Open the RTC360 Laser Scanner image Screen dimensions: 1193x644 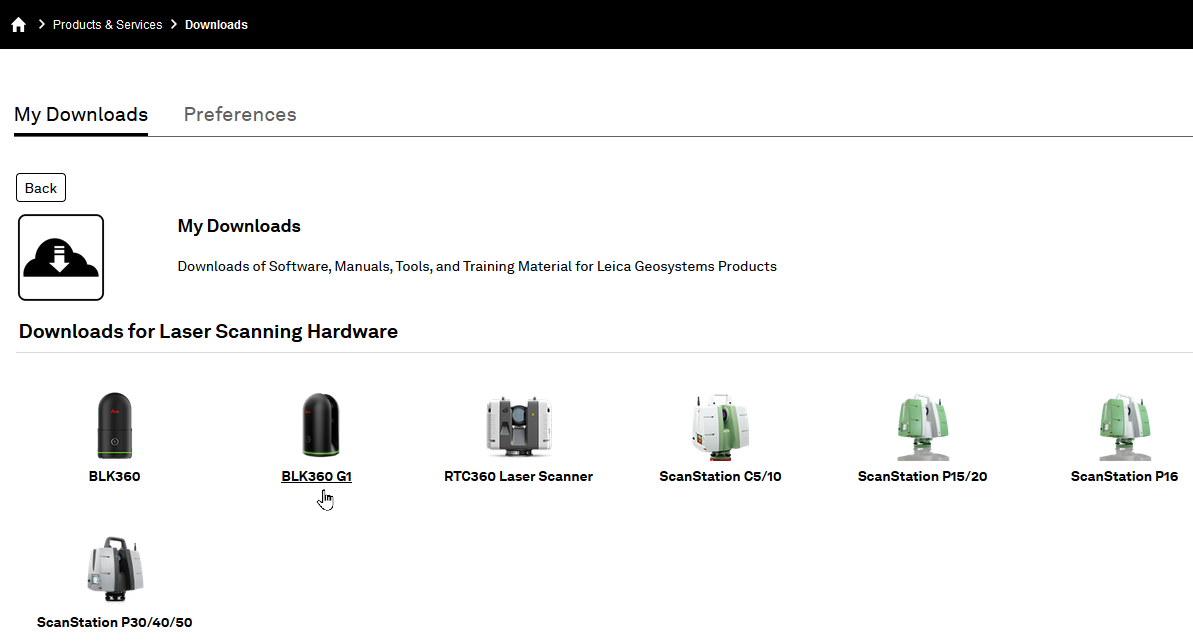(518, 426)
